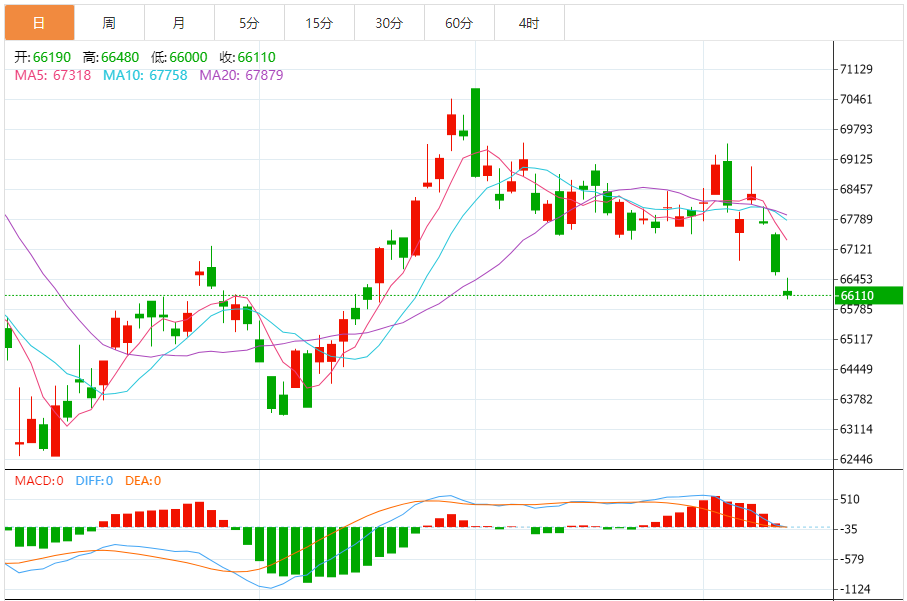The image size is (907, 601).
Task: Click the -35 MACD axis label
Action: (x=850, y=529)
